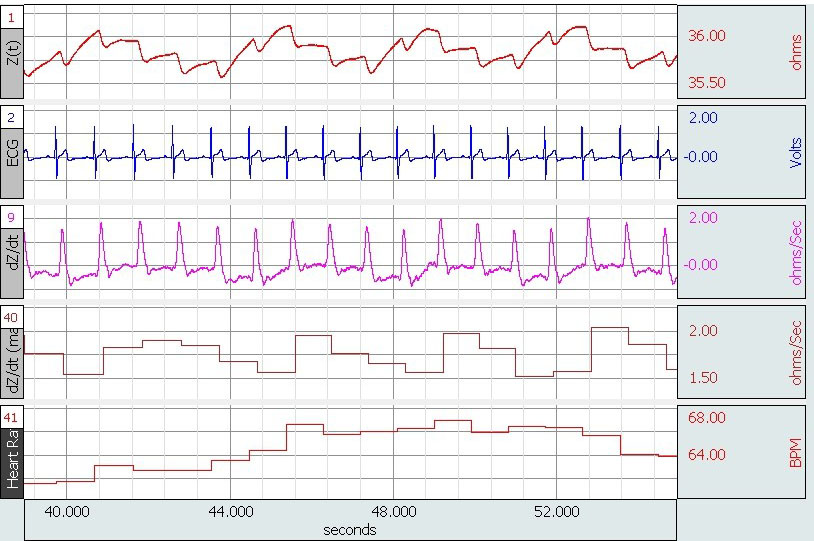Click the 35.50 value on Z(t) scale
The width and height of the screenshot is (814, 541).
click(707, 83)
